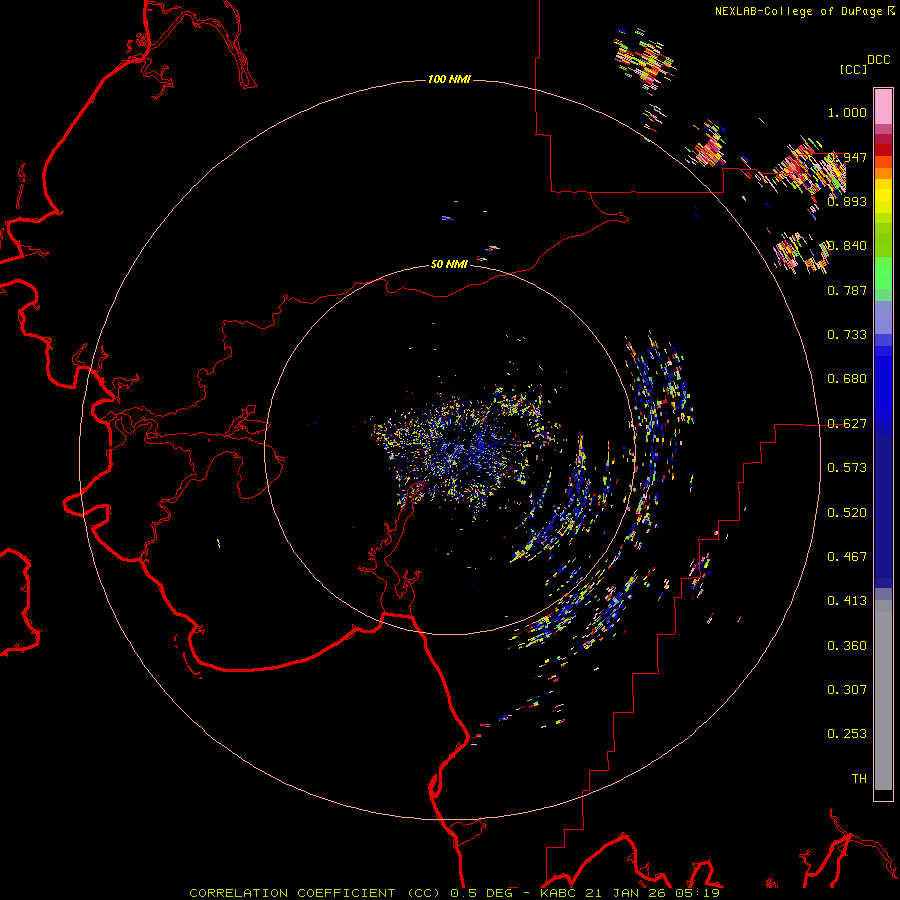Click the 0.787 scale value
Screen dimensions: 900x900
click(x=847, y=290)
